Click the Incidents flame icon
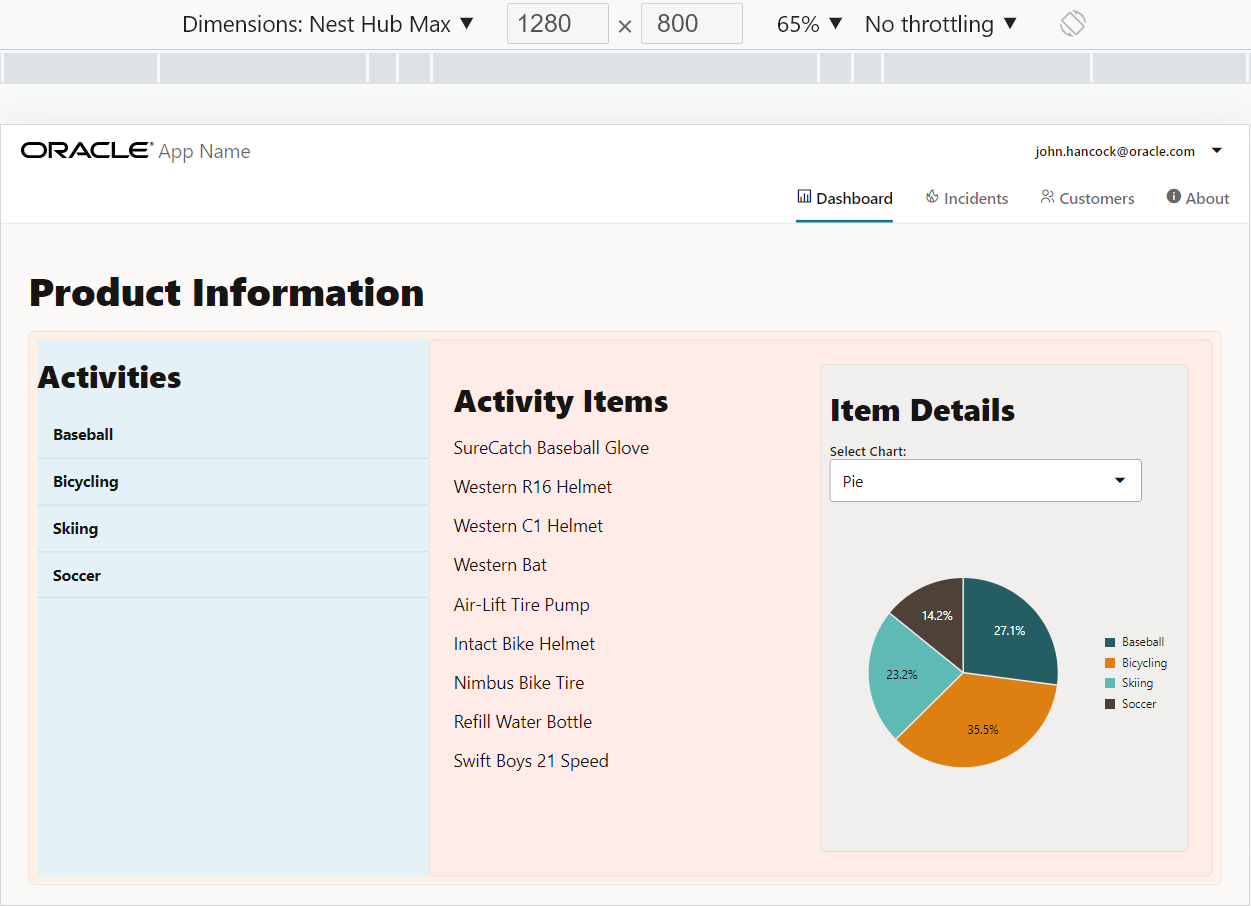The height and width of the screenshot is (906, 1251). [932, 197]
